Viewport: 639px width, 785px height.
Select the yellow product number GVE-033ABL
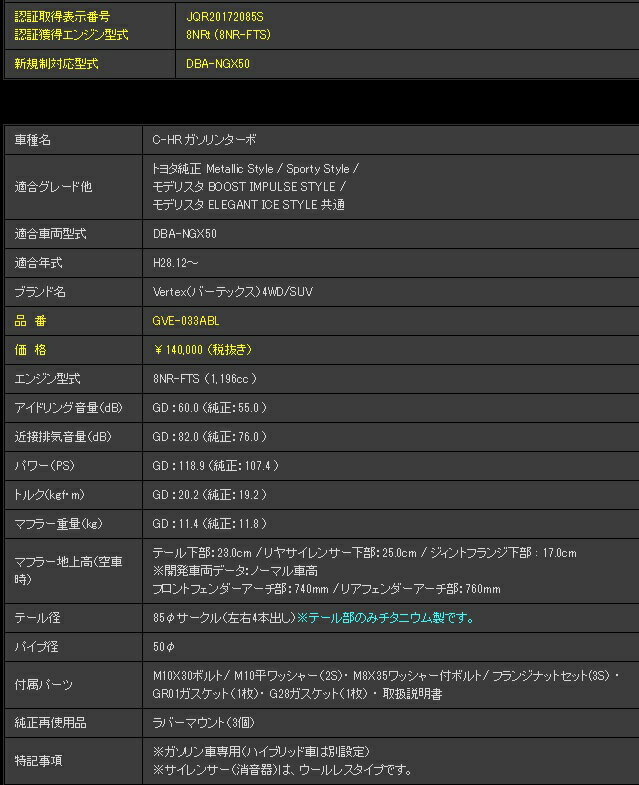pyautogui.click(x=185, y=321)
